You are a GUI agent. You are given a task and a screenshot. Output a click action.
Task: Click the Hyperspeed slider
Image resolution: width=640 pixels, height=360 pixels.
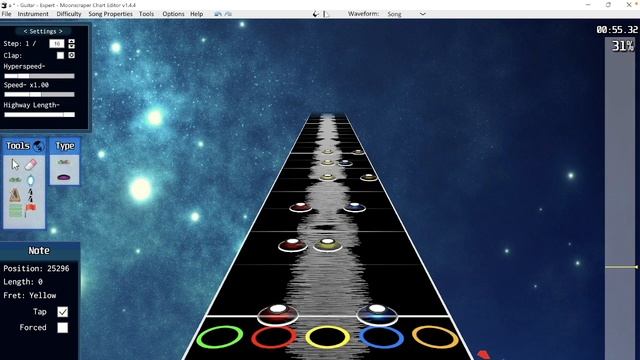(x=39, y=76)
